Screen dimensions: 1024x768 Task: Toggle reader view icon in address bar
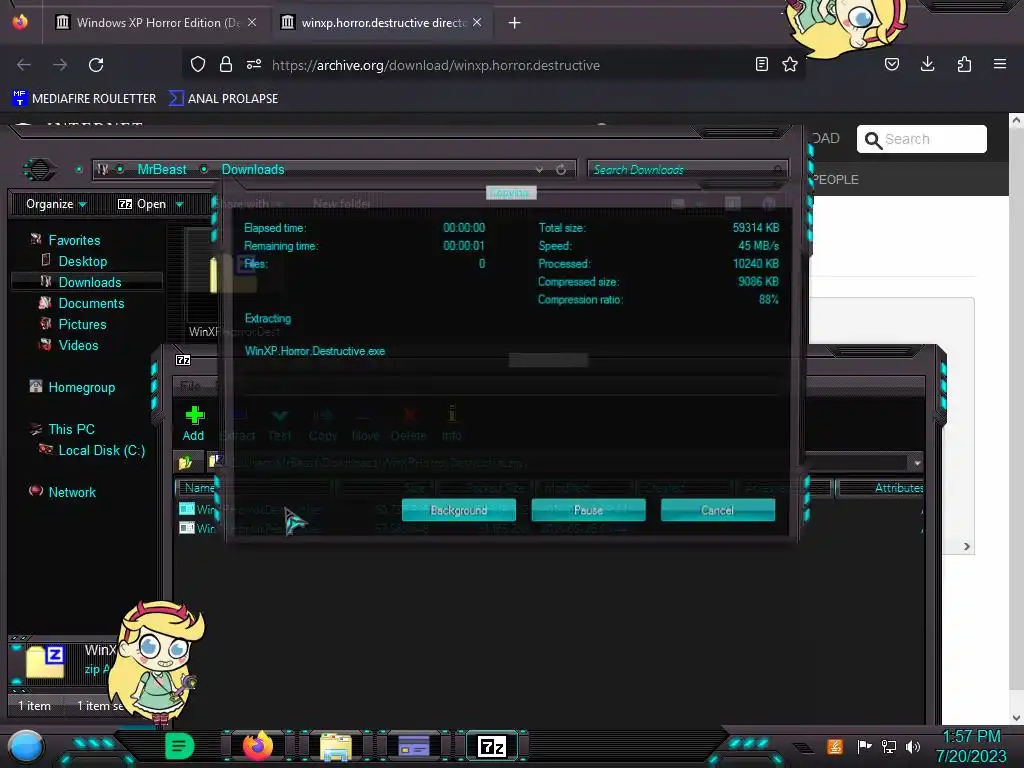click(761, 64)
